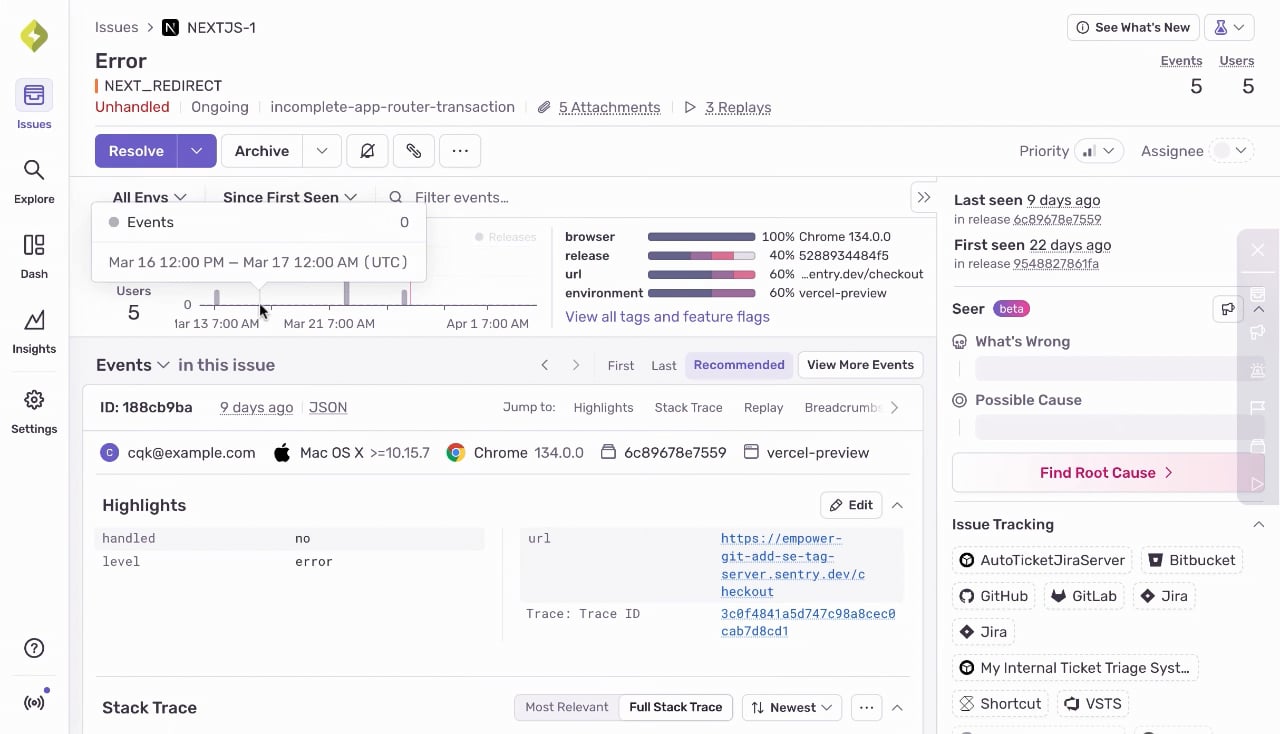
Task: Open Insights in the sidebar
Action: 34,331
